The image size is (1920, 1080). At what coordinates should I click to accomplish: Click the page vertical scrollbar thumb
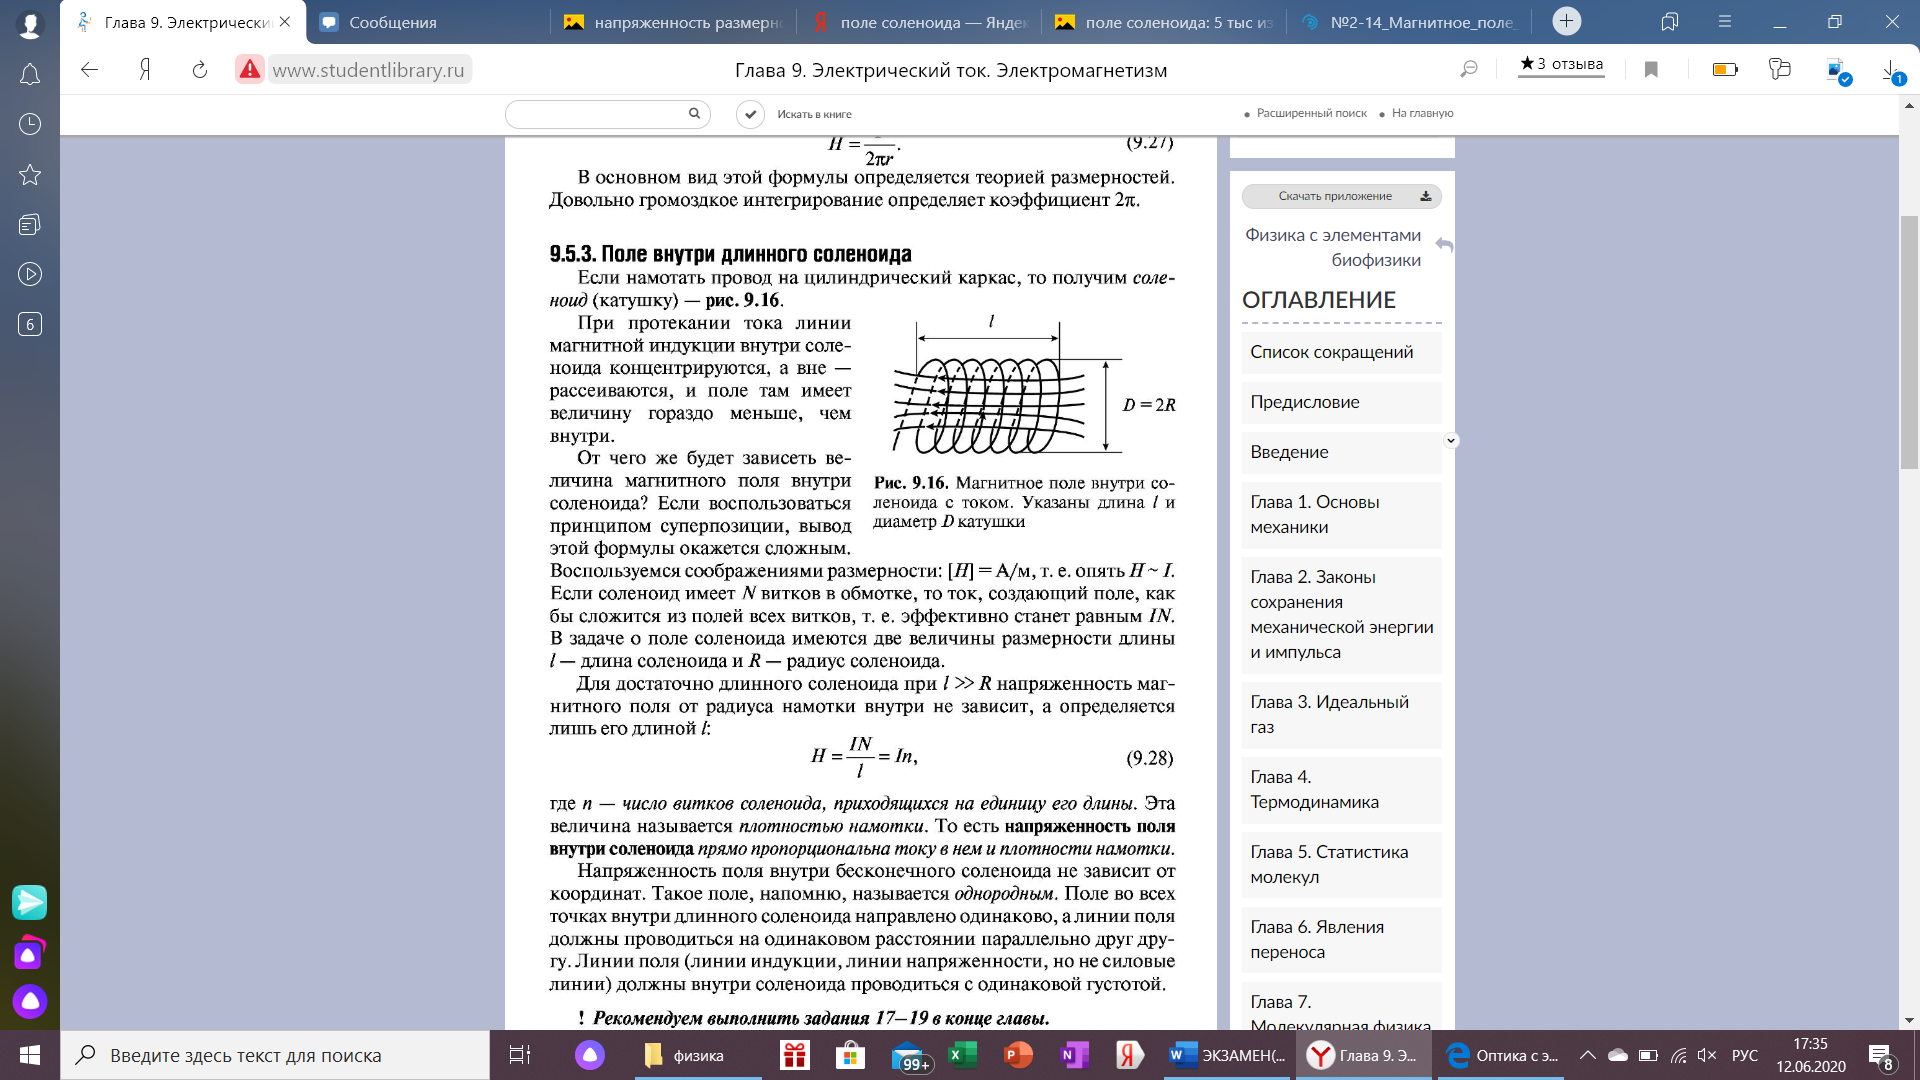[x=1909, y=340]
